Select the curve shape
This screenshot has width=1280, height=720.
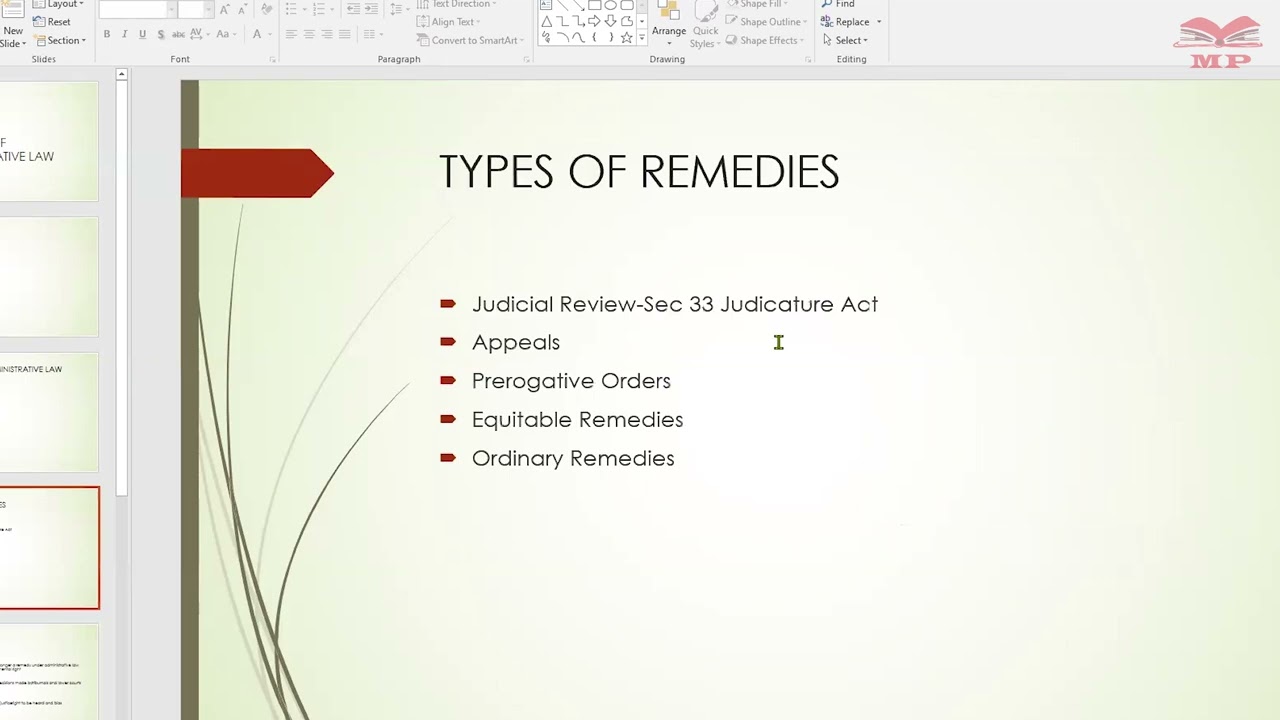point(579,38)
